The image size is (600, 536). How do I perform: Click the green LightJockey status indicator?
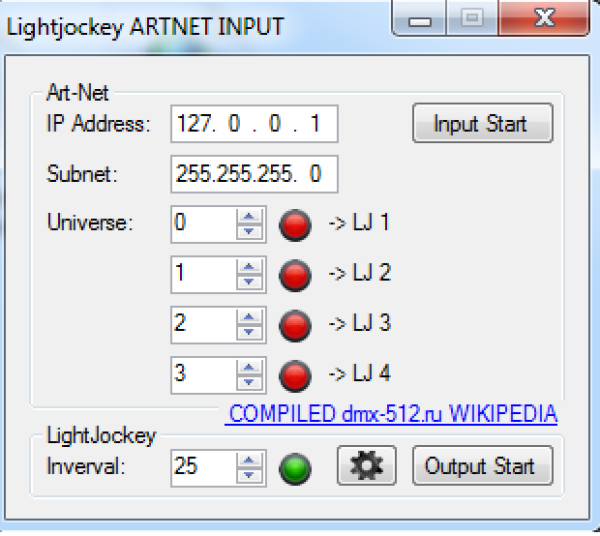click(293, 467)
